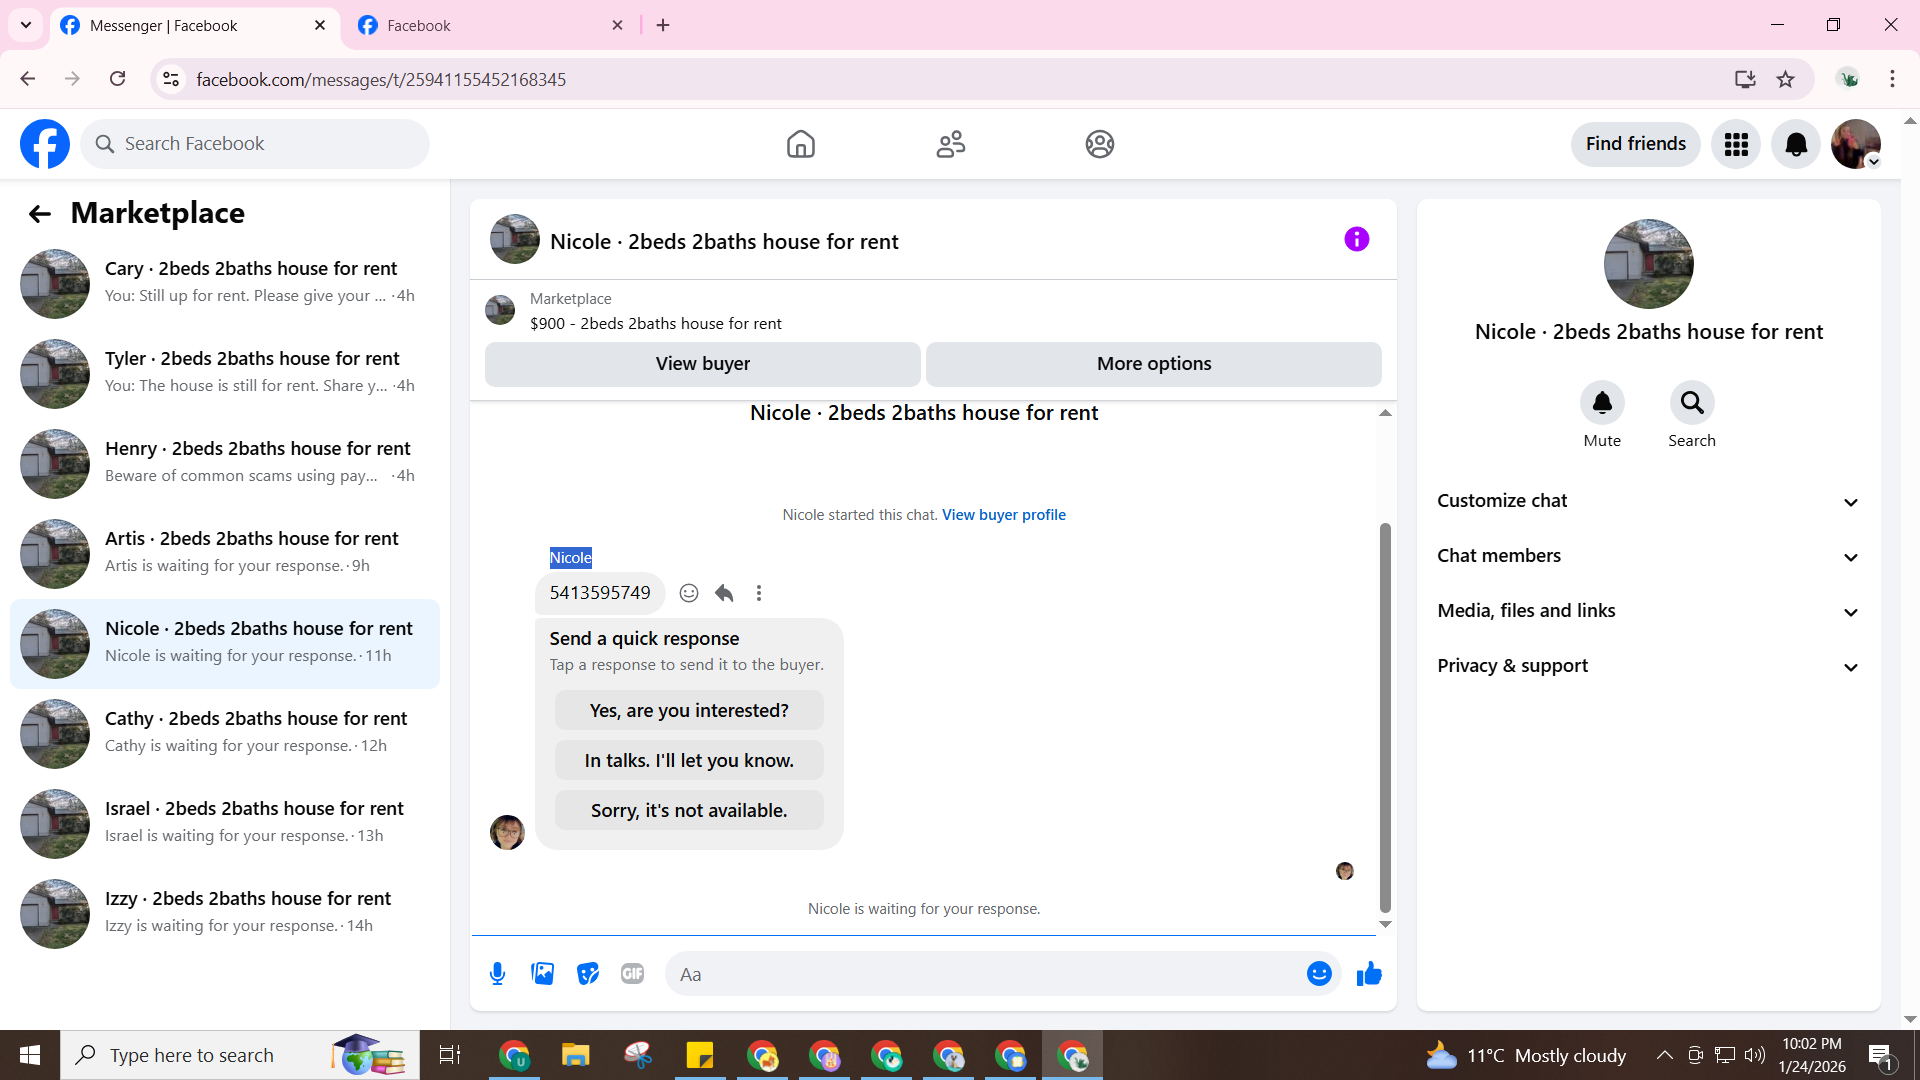1920x1080 pixels.
Task: Open the emoji picker in the message box
Action: (1319, 974)
